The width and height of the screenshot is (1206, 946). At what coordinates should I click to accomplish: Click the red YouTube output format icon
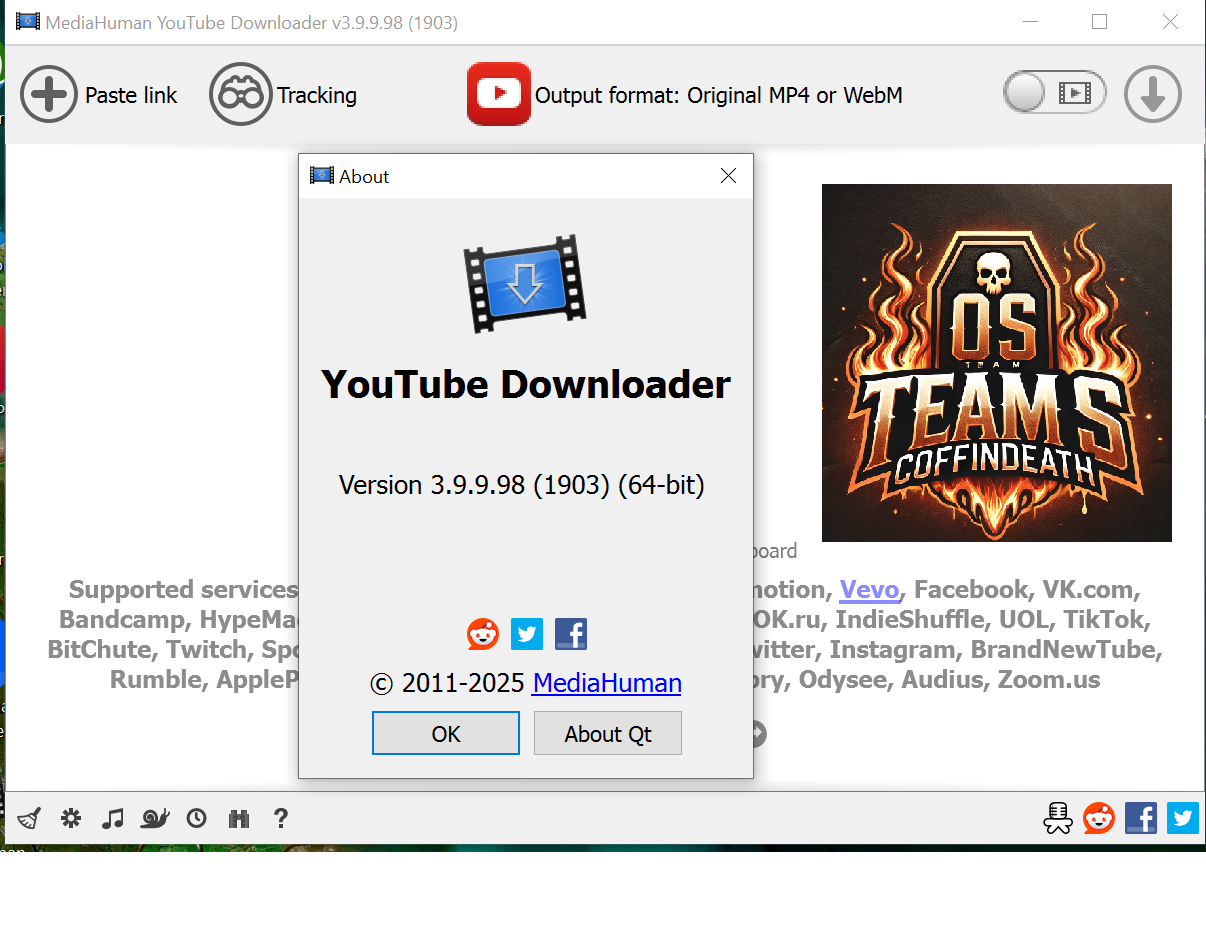[498, 94]
